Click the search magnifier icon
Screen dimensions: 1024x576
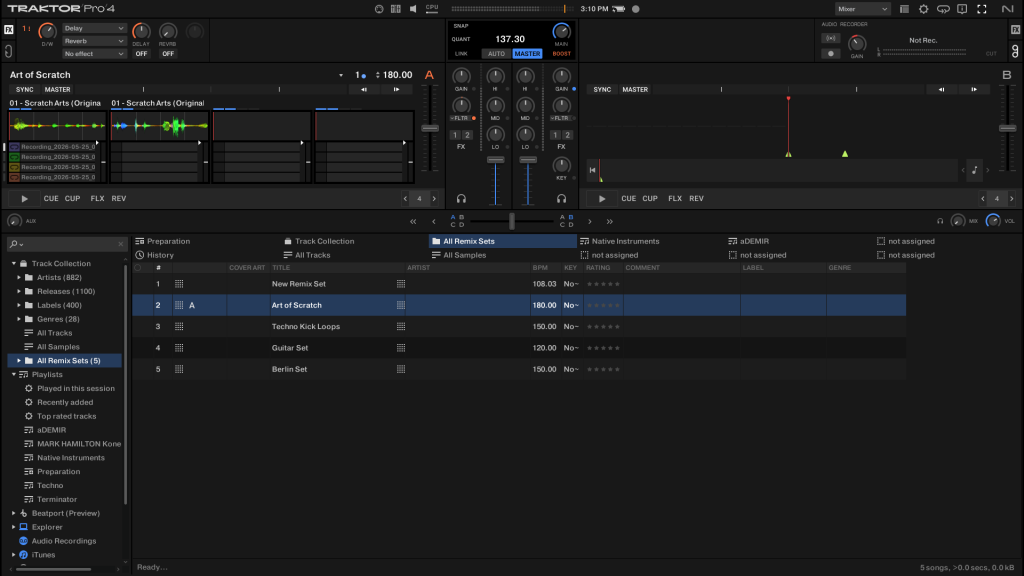(x=14, y=244)
